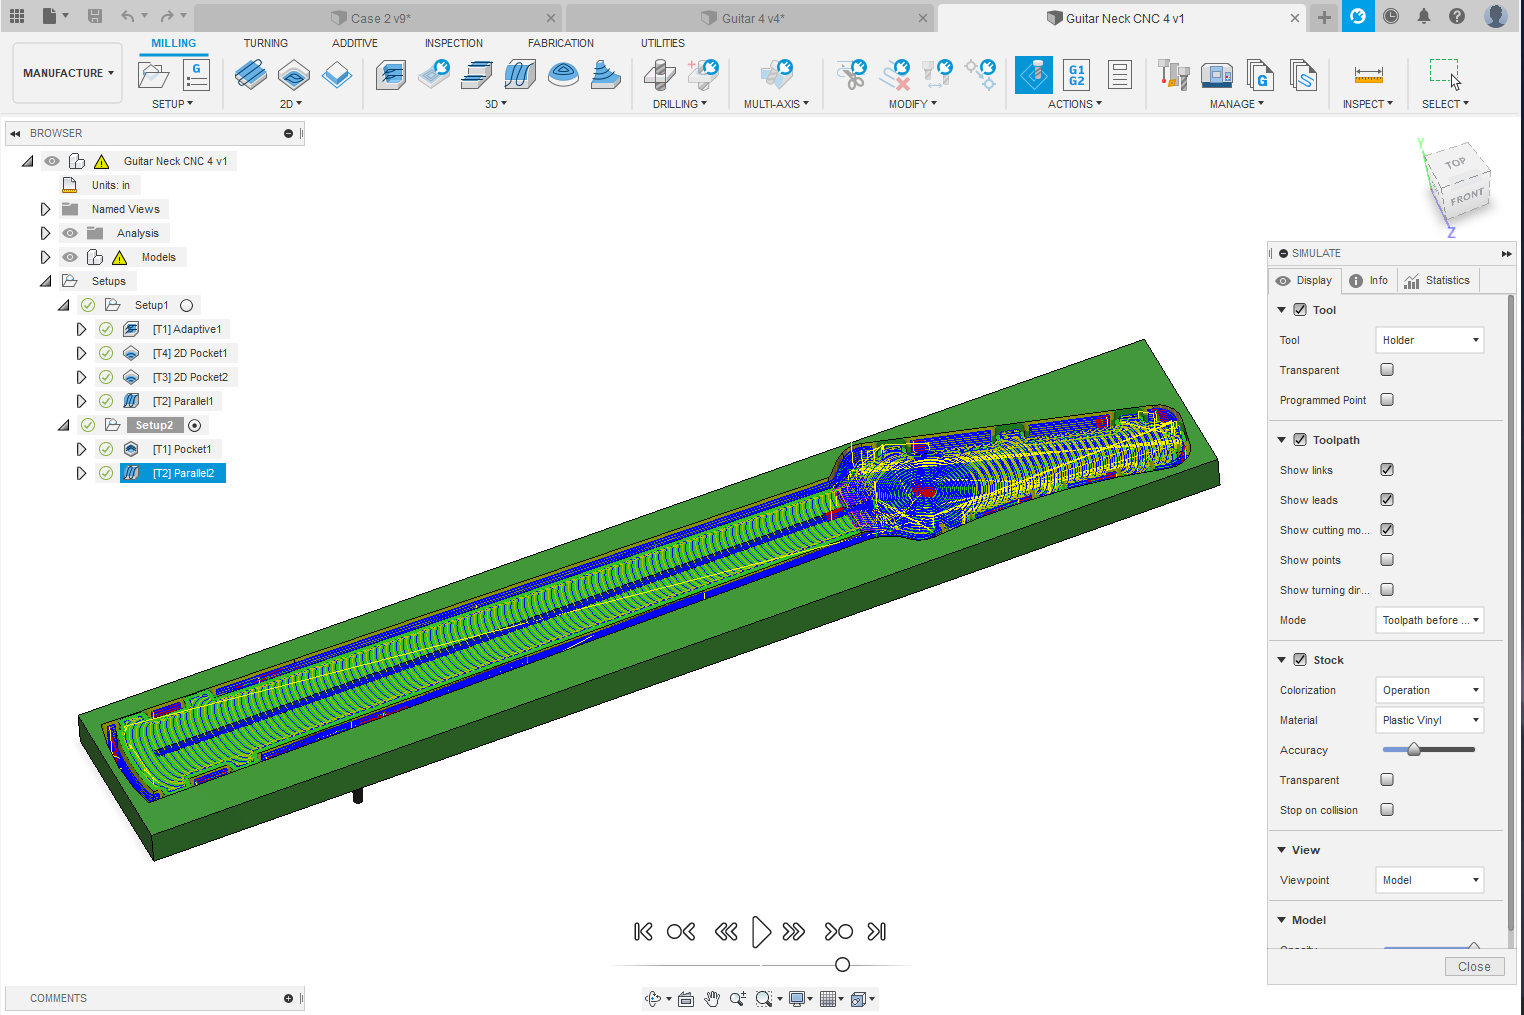1524x1015 pixels.
Task: Open the Colorization dropdown showing Operation
Action: coord(1429,690)
